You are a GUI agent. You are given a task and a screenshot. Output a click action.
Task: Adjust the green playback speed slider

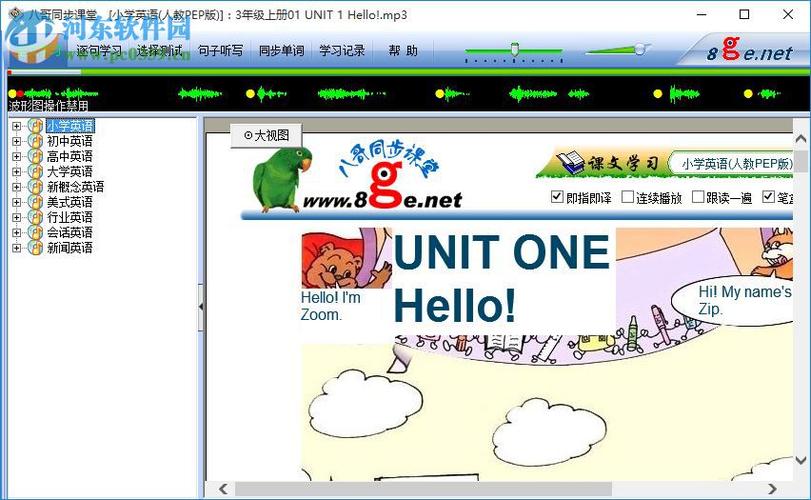pyautogui.click(x=514, y=50)
